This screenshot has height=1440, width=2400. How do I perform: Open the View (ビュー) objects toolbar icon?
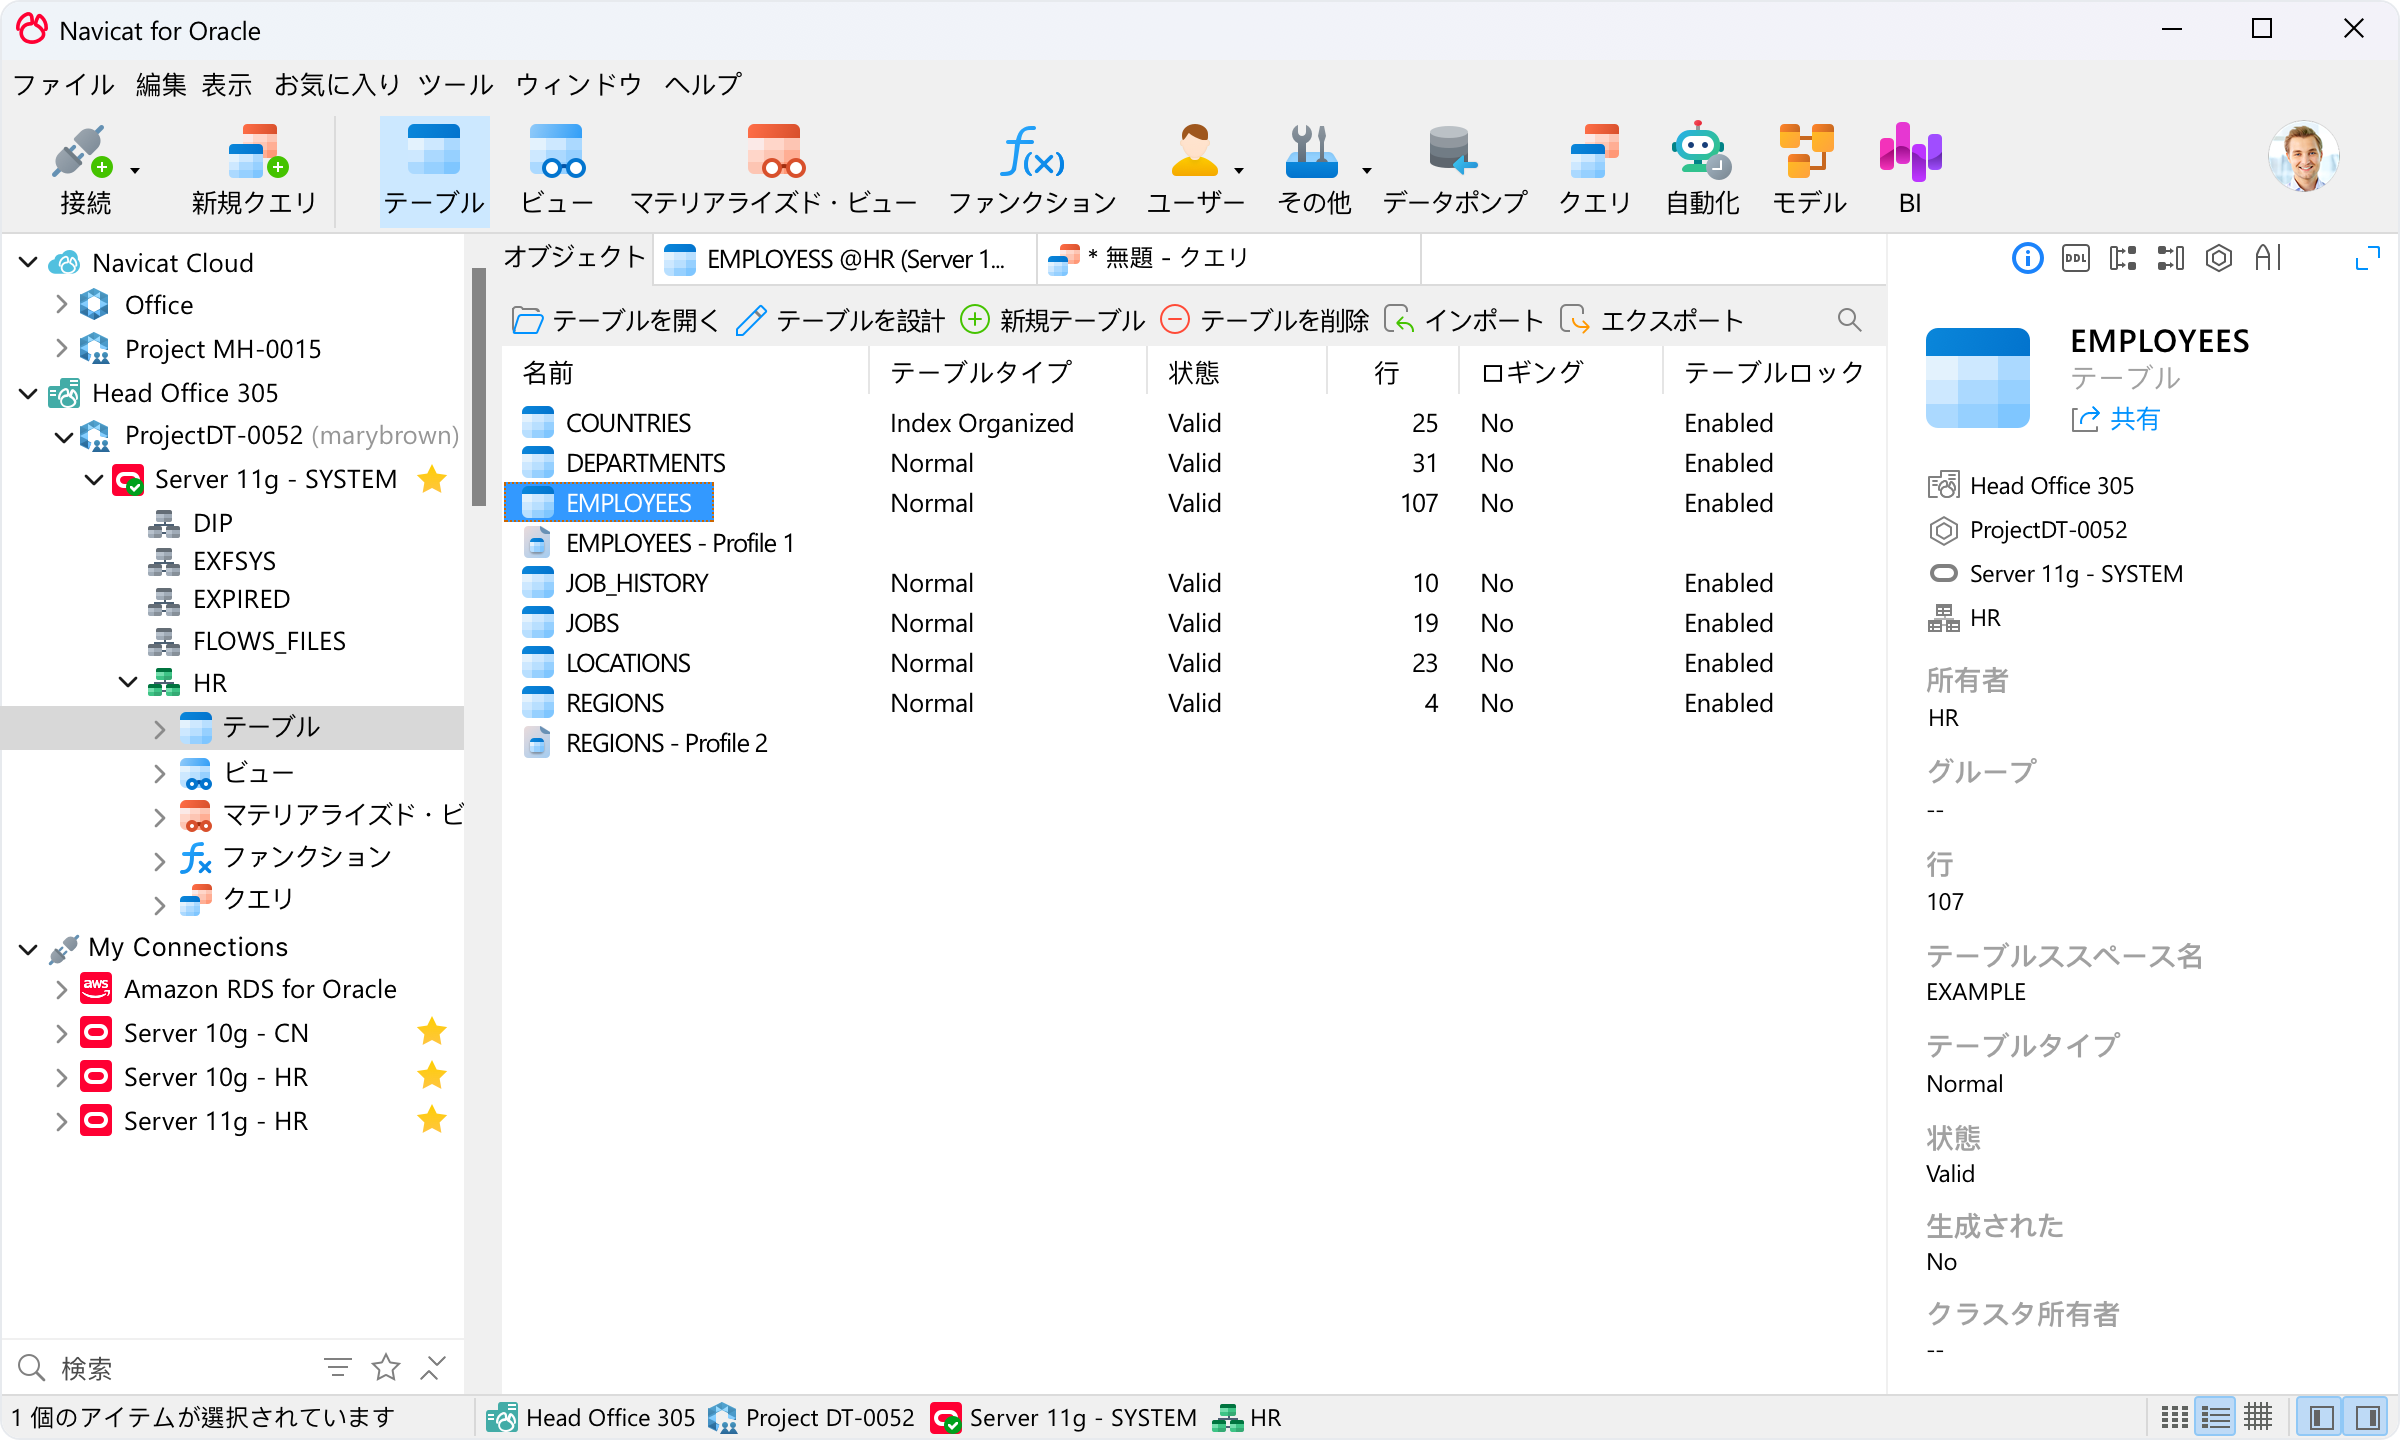coord(557,170)
